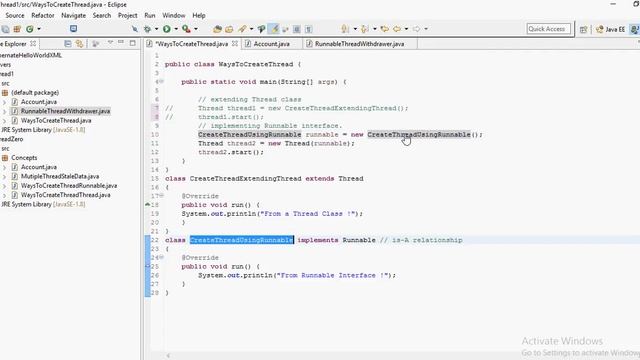Click the override marker at line 18
The width and height of the screenshot is (640, 360).
point(148,204)
